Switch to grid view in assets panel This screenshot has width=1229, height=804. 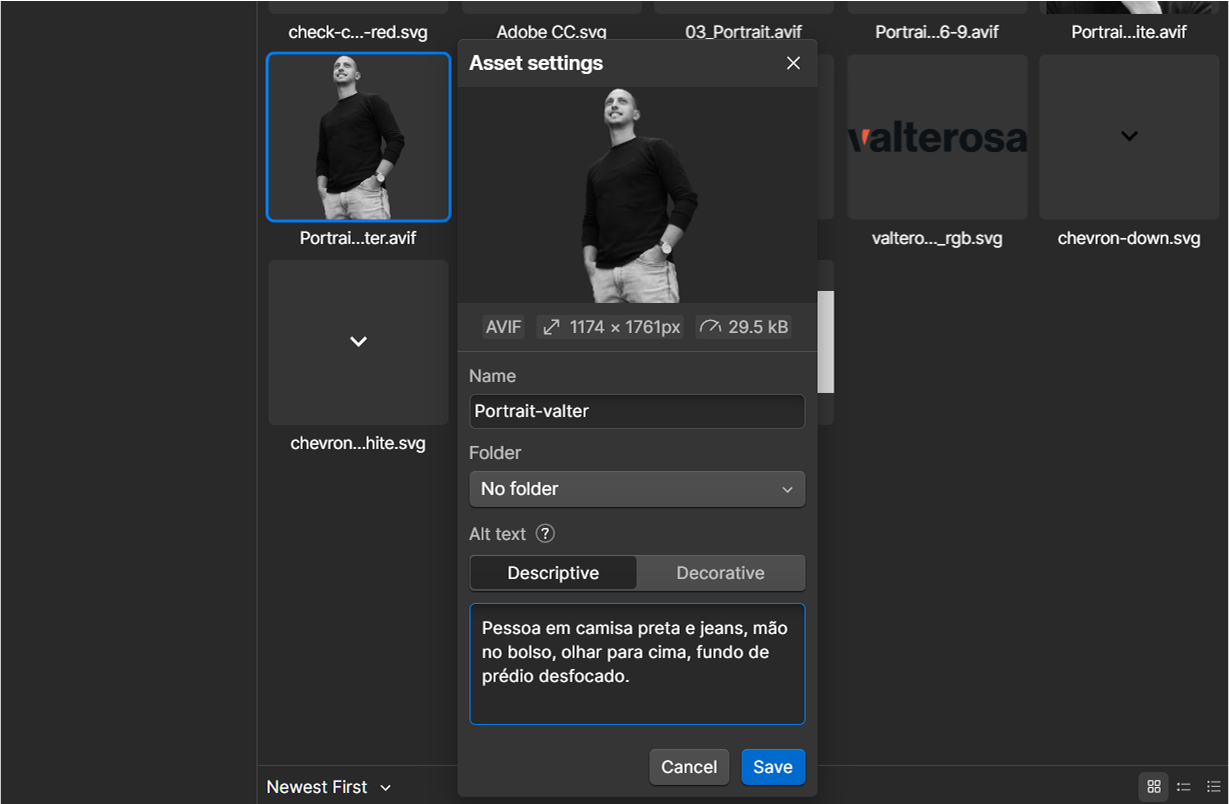(x=1154, y=787)
